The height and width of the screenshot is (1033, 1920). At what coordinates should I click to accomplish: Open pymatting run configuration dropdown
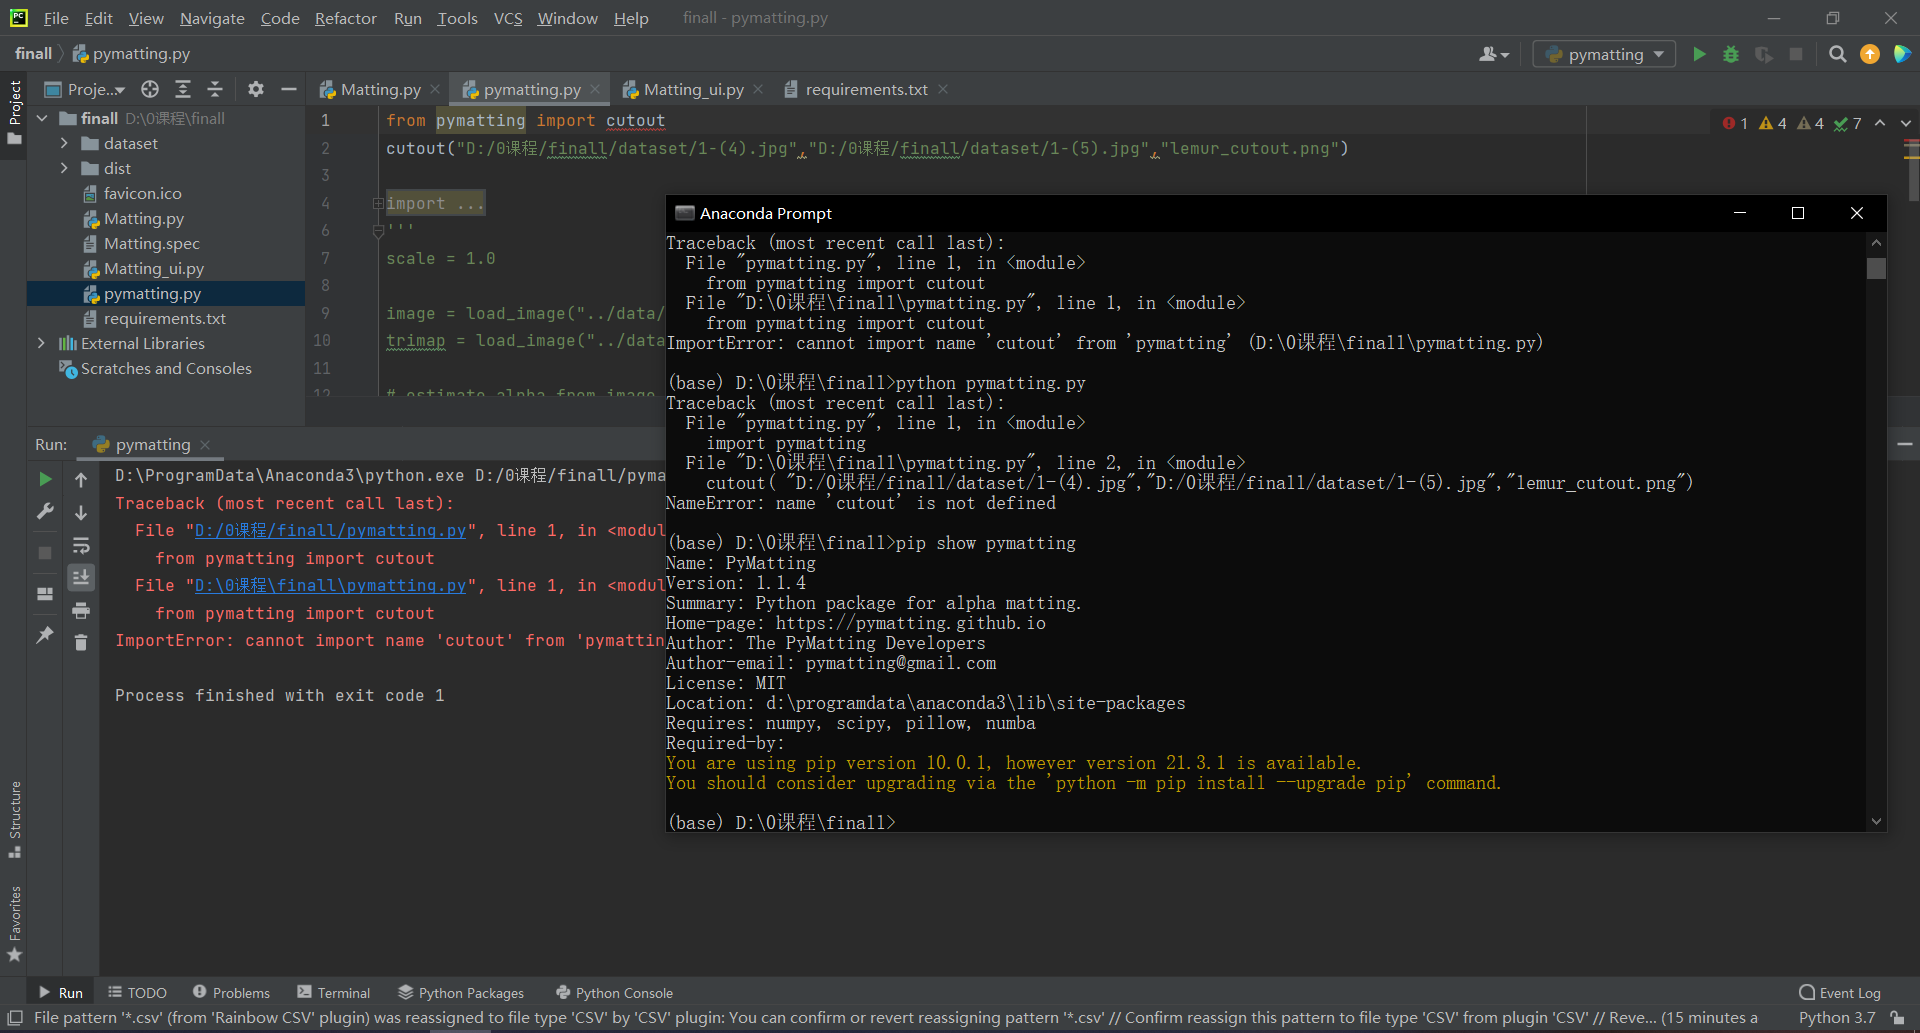click(1604, 54)
